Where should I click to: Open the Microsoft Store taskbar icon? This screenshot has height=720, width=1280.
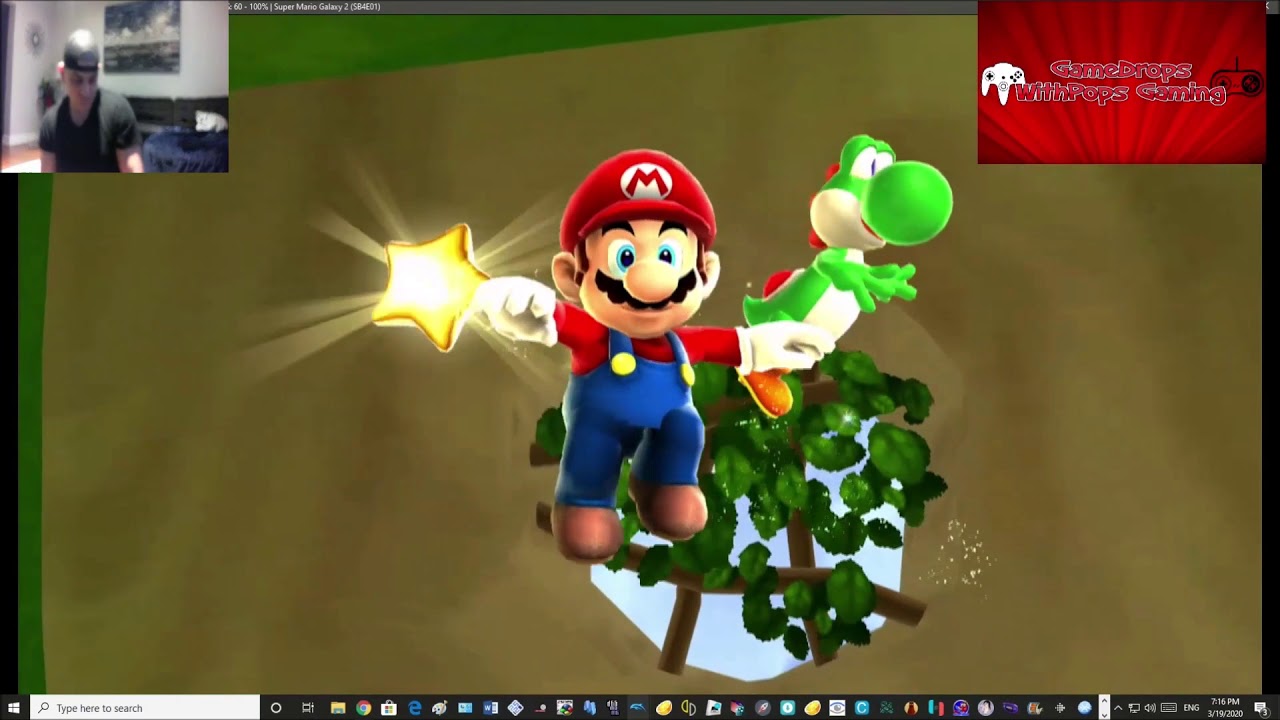coord(389,708)
